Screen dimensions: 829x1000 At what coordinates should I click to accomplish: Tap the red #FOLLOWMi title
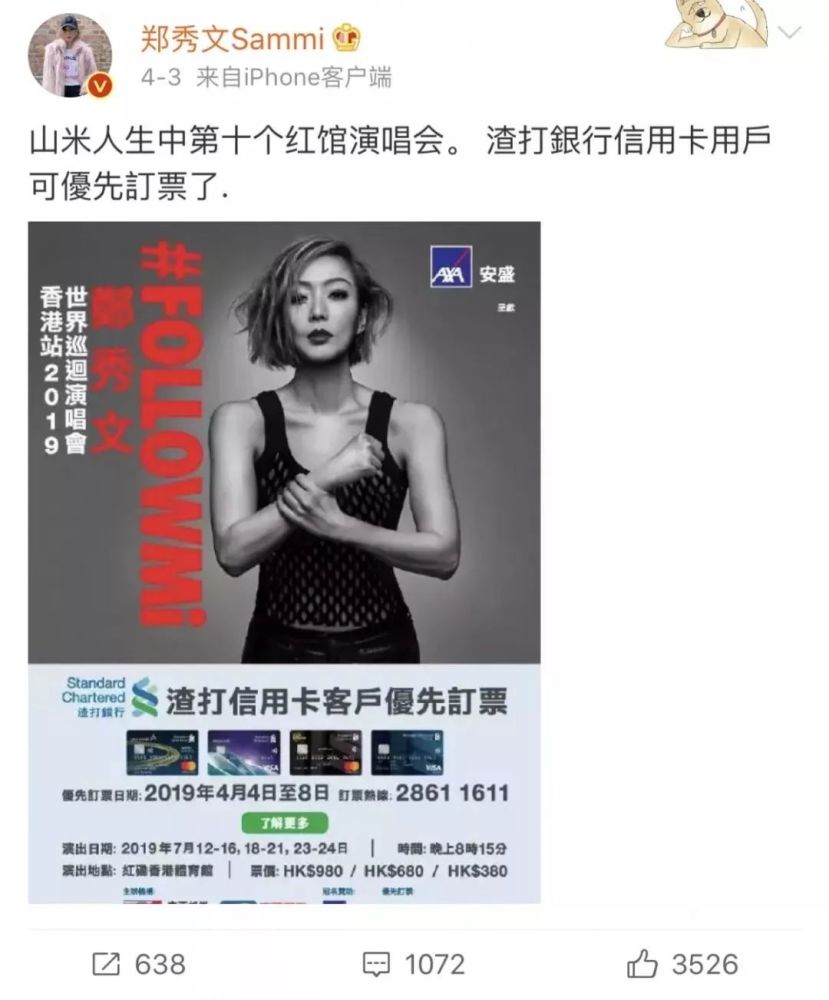pos(172,436)
